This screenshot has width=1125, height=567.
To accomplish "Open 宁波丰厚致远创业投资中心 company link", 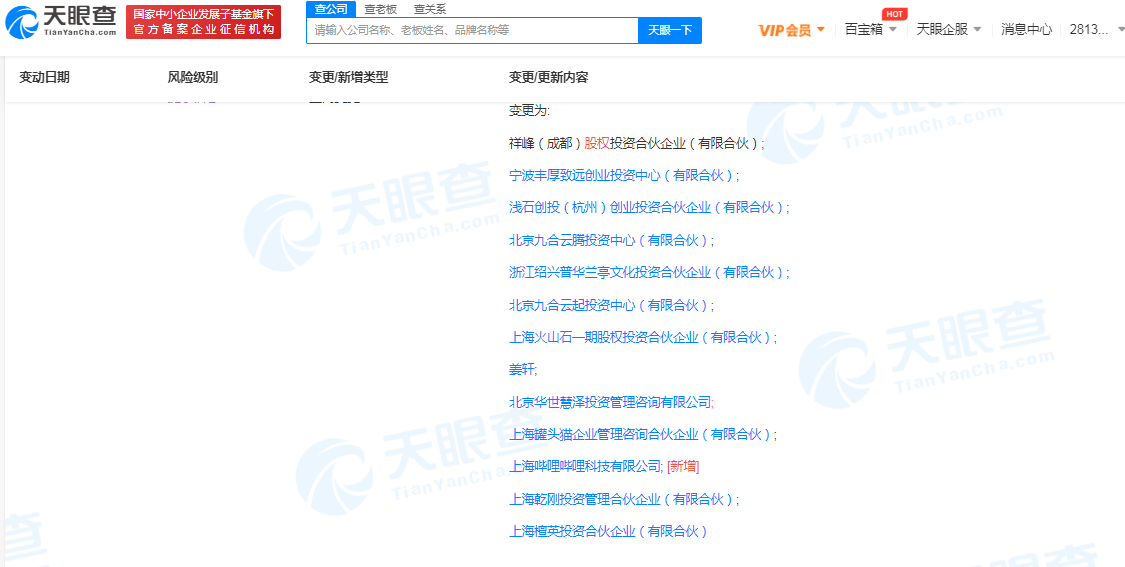I will [x=621, y=175].
